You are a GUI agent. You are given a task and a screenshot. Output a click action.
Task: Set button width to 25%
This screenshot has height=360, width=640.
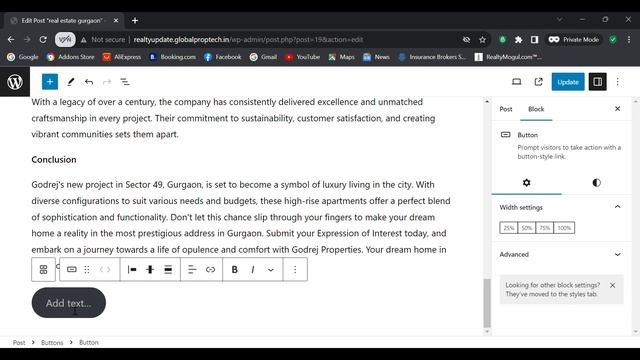(509, 228)
